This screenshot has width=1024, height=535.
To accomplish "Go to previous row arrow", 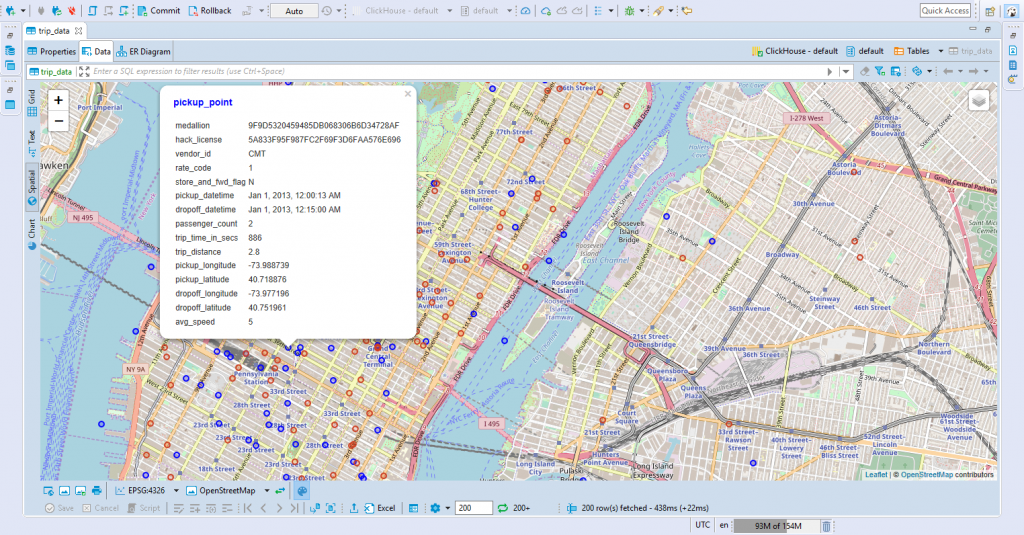I will pyautogui.click(x=263, y=508).
